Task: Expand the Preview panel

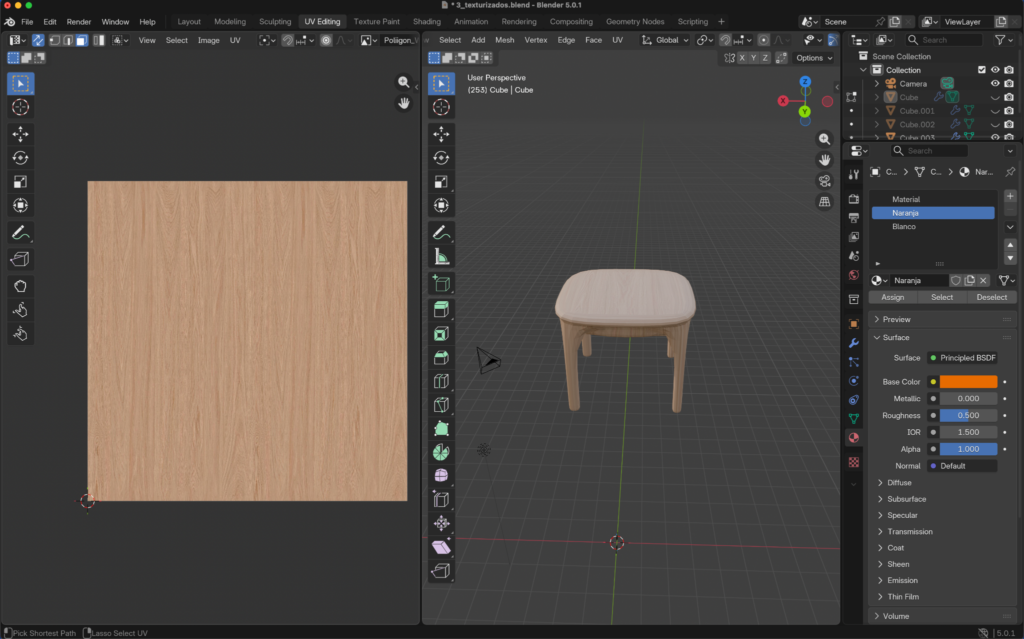Action: coord(897,319)
